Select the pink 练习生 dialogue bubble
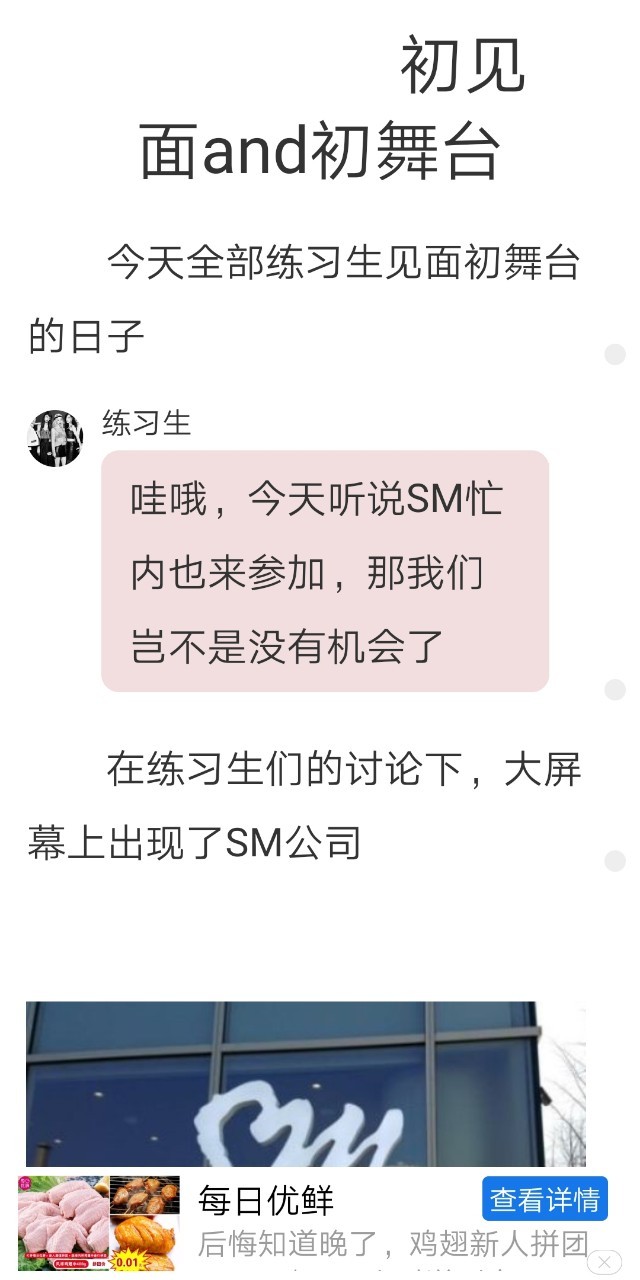This screenshot has height=1280, width=640. point(325,571)
